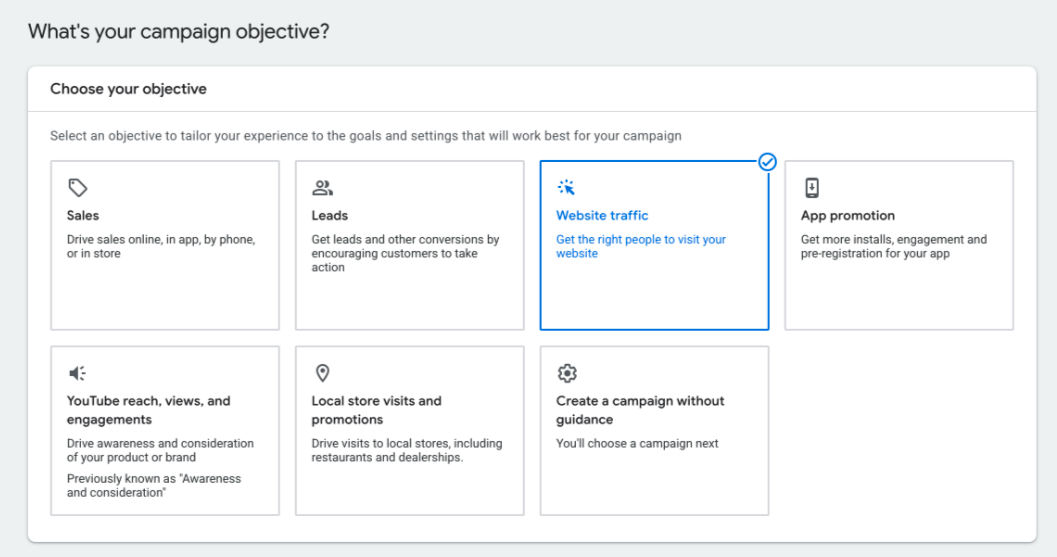Select the Sales objective title
This screenshot has width=1057, height=557.
[x=83, y=216]
